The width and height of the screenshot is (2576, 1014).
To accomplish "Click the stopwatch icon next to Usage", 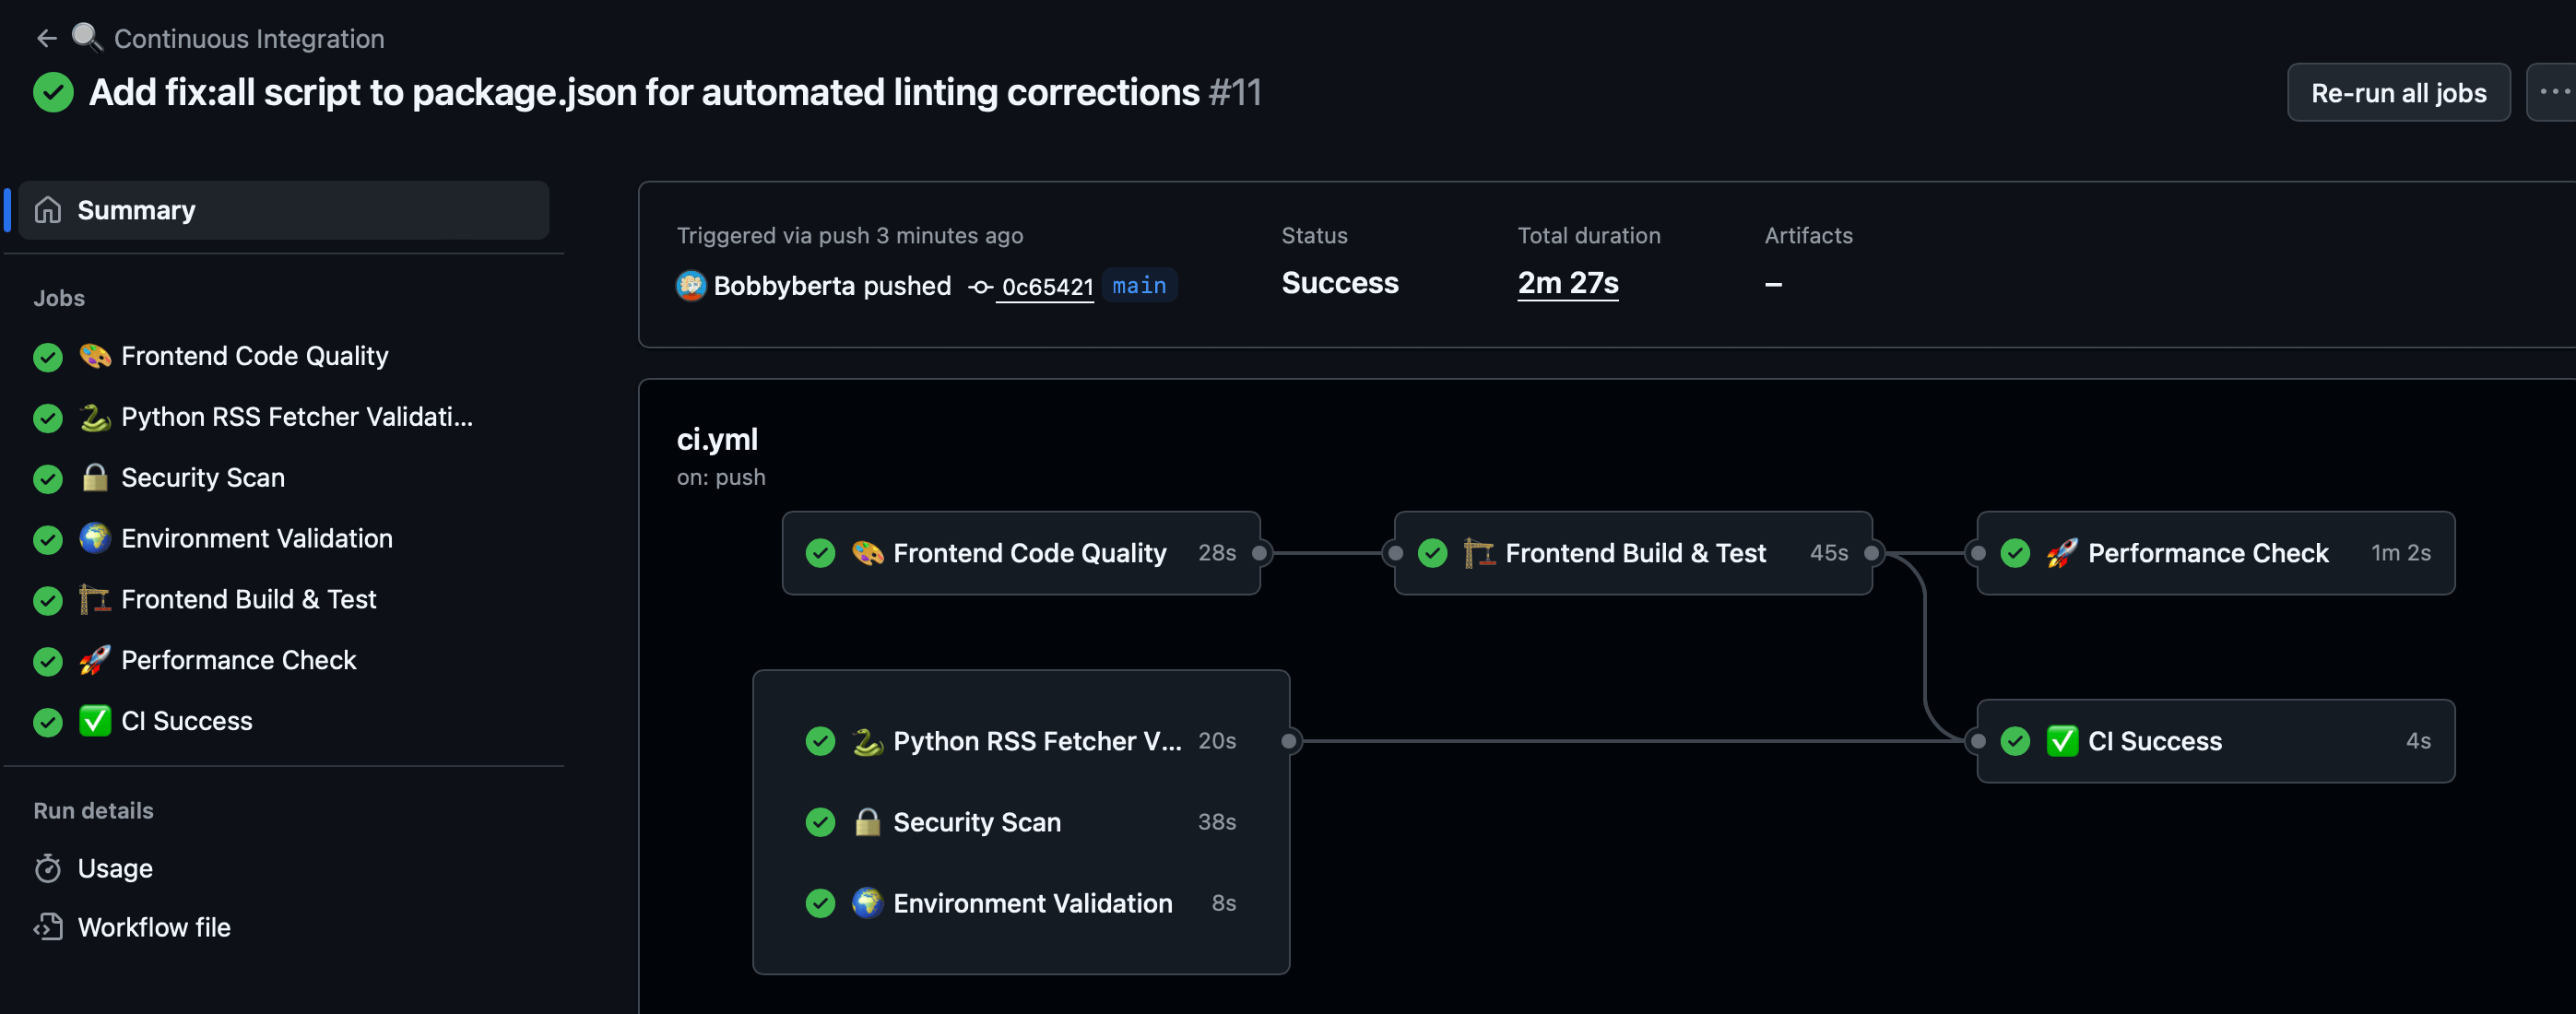I will (x=48, y=869).
